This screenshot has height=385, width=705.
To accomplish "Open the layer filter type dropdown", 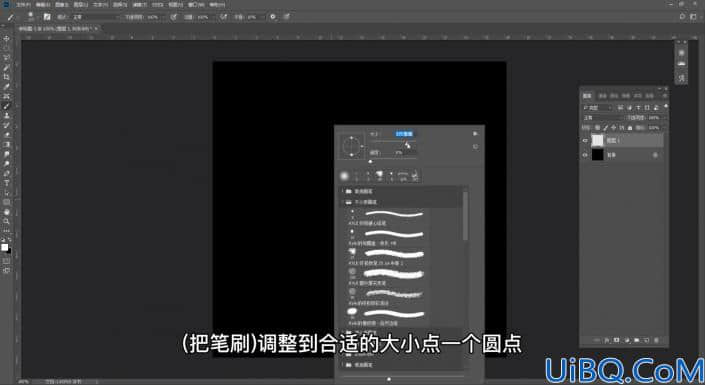I will [598, 108].
